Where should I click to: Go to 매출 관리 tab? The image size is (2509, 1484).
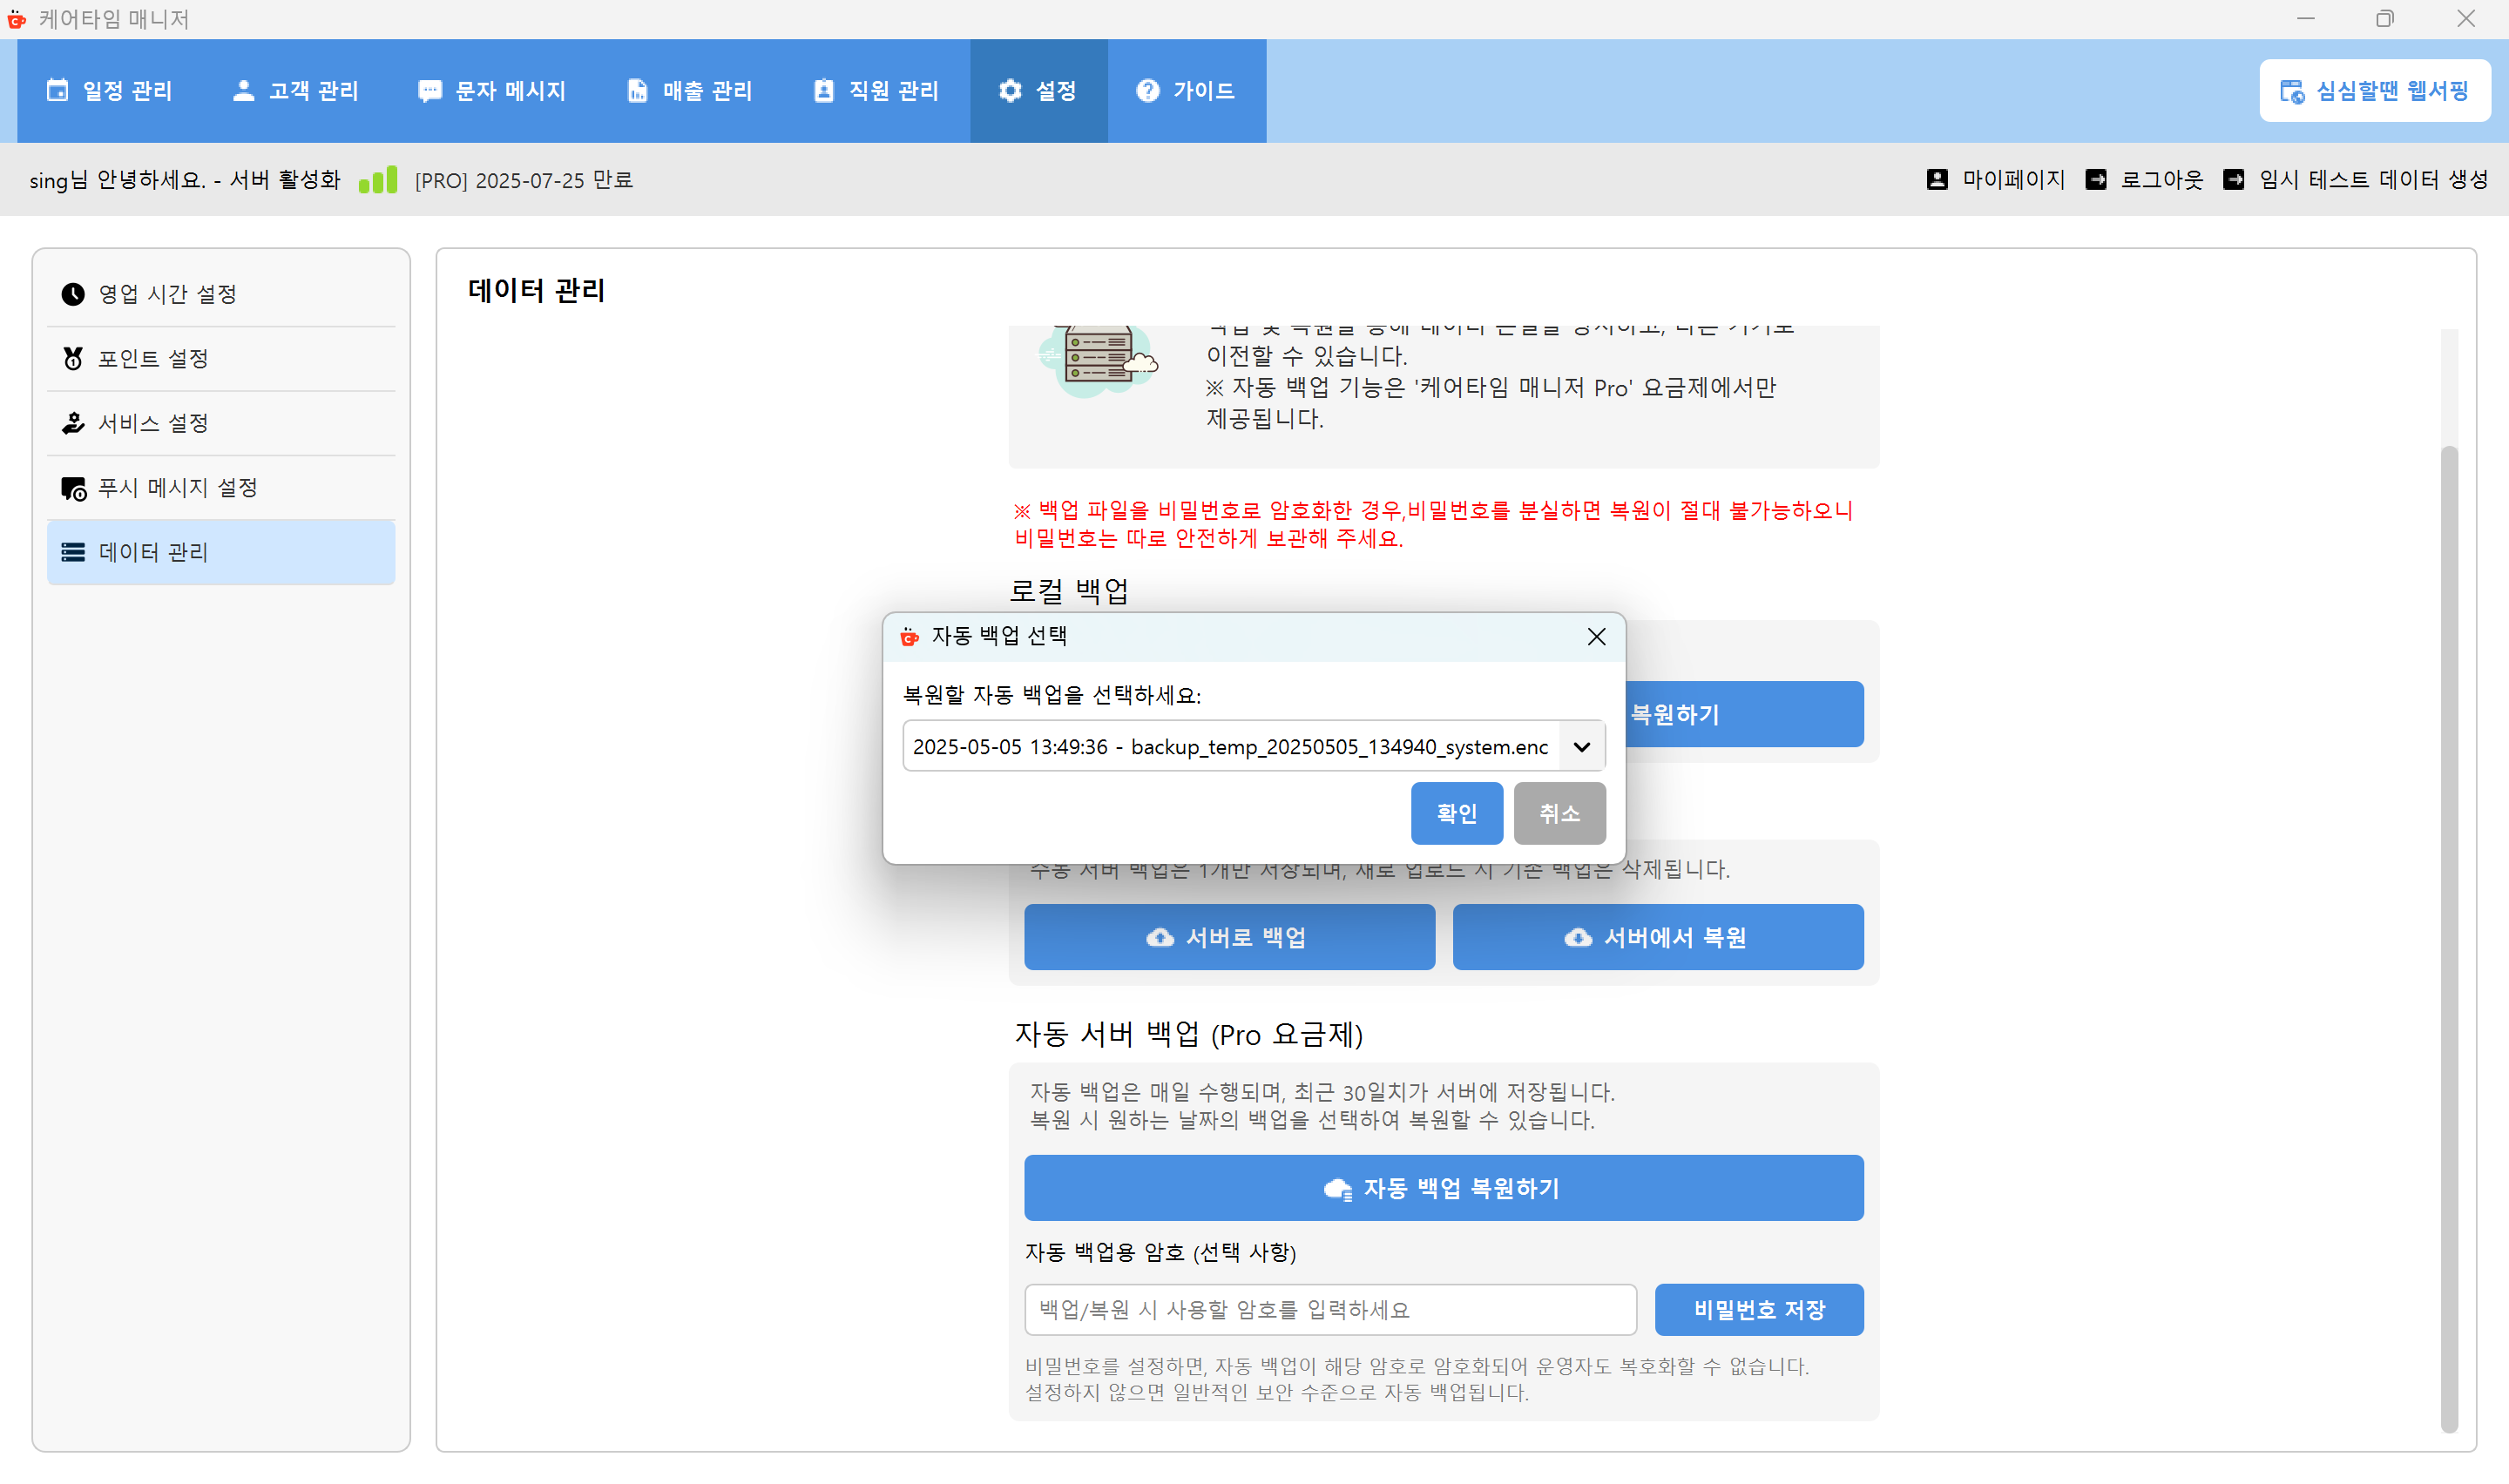point(689,91)
